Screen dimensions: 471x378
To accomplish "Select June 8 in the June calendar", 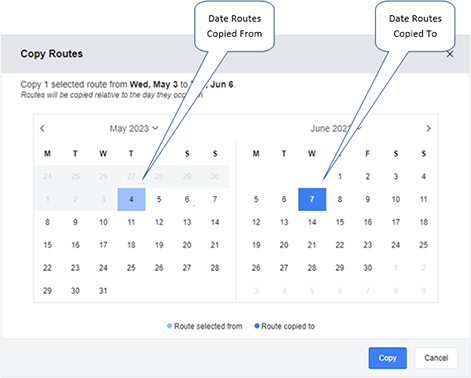I will tap(340, 199).
